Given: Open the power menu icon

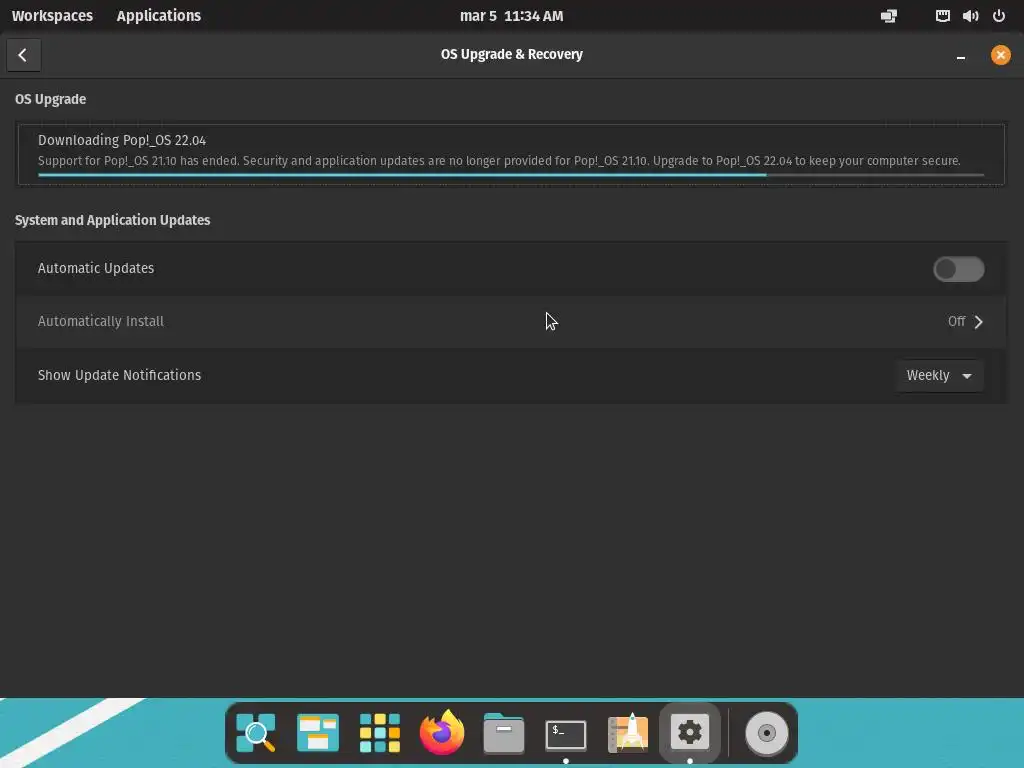Looking at the screenshot, I should click(x=999, y=16).
